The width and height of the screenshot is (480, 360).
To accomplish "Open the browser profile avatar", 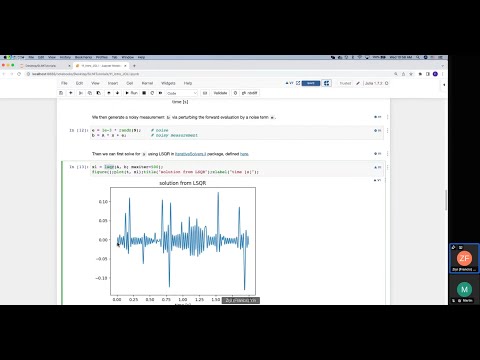I will (x=435, y=74).
